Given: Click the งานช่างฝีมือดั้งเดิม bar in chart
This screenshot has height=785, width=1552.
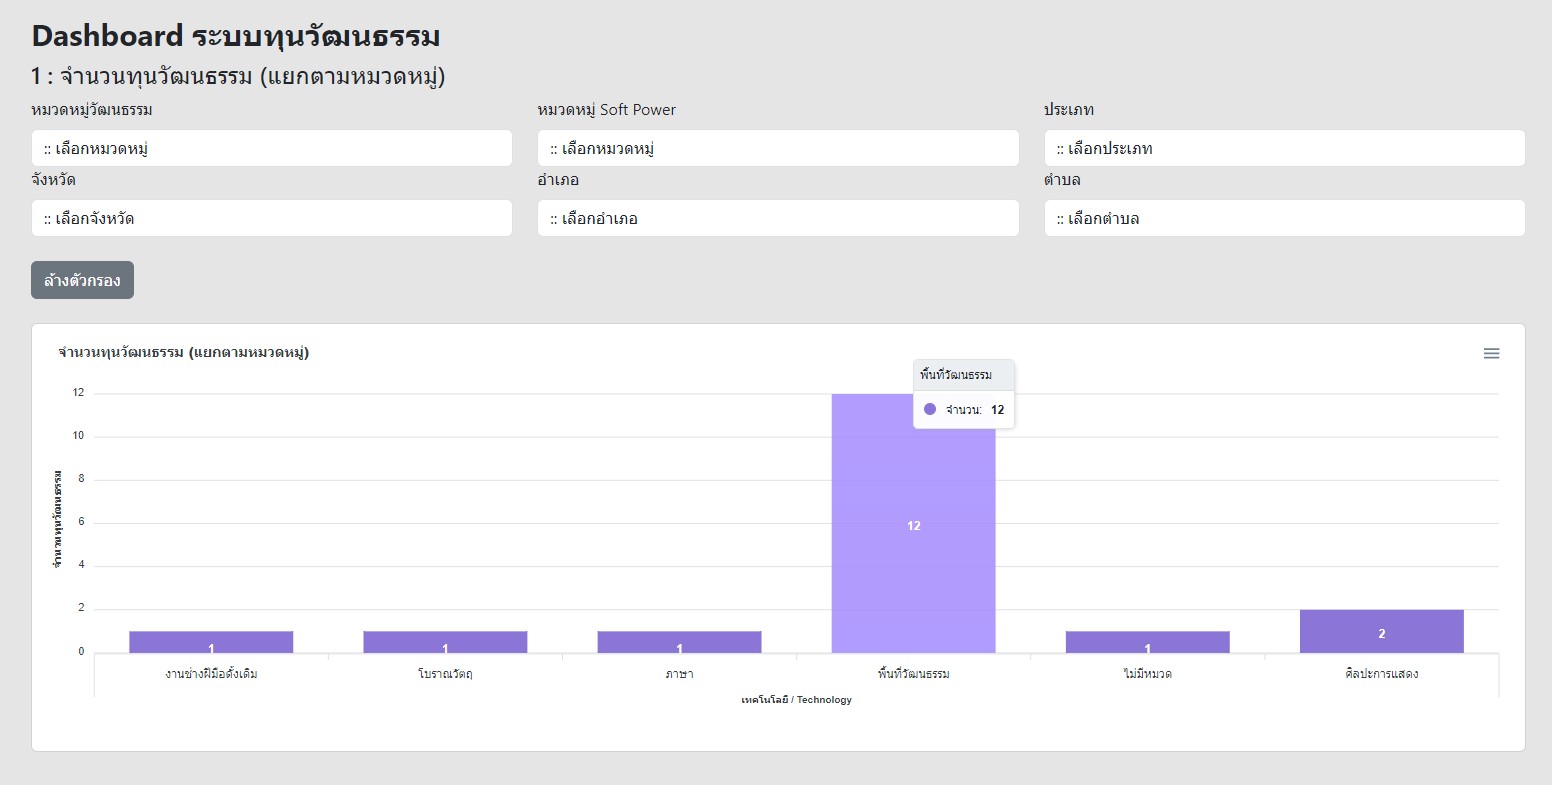Looking at the screenshot, I should [x=211, y=642].
